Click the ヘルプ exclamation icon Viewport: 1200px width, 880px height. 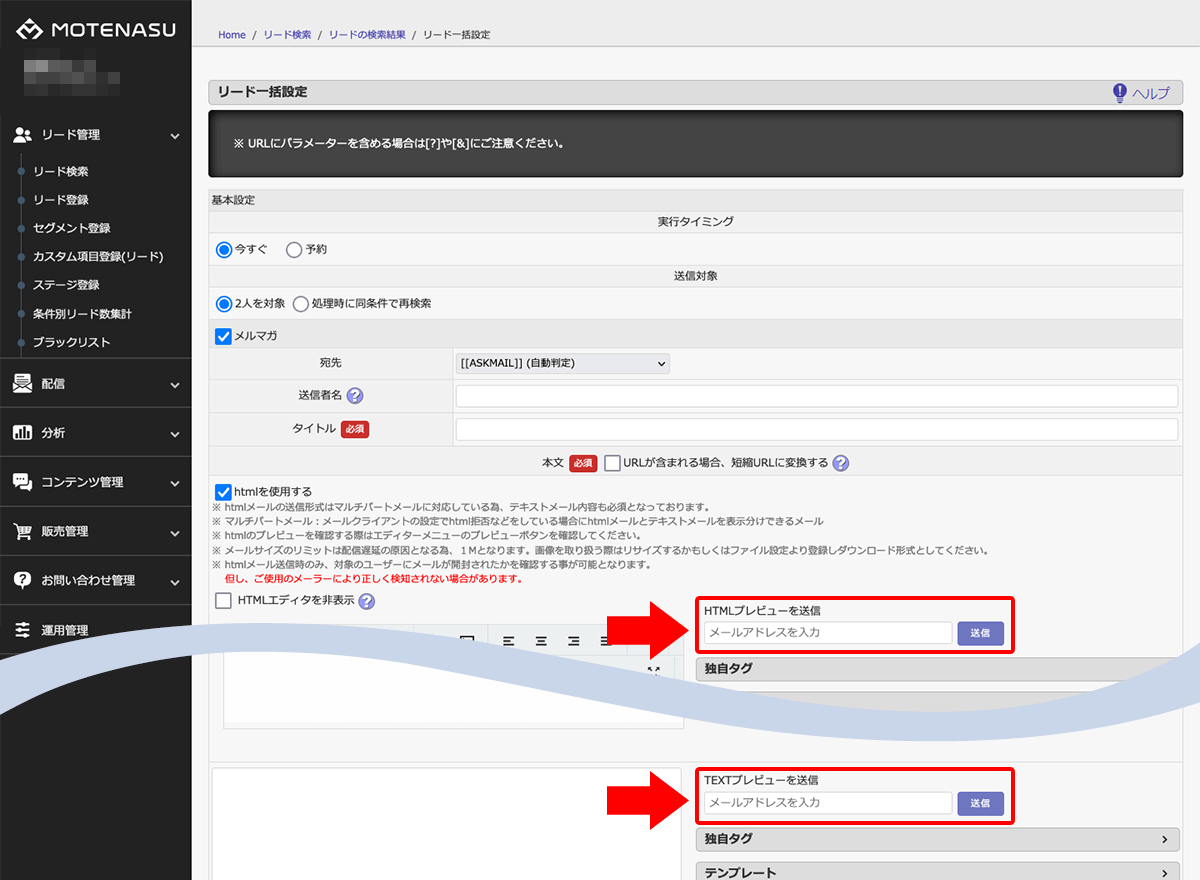[1120, 93]
